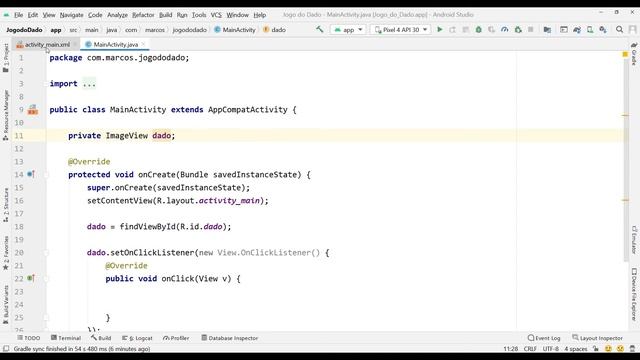640x360 pixels.
Task: Select the MainActivity.java editor tab
Action: [116, 44]
